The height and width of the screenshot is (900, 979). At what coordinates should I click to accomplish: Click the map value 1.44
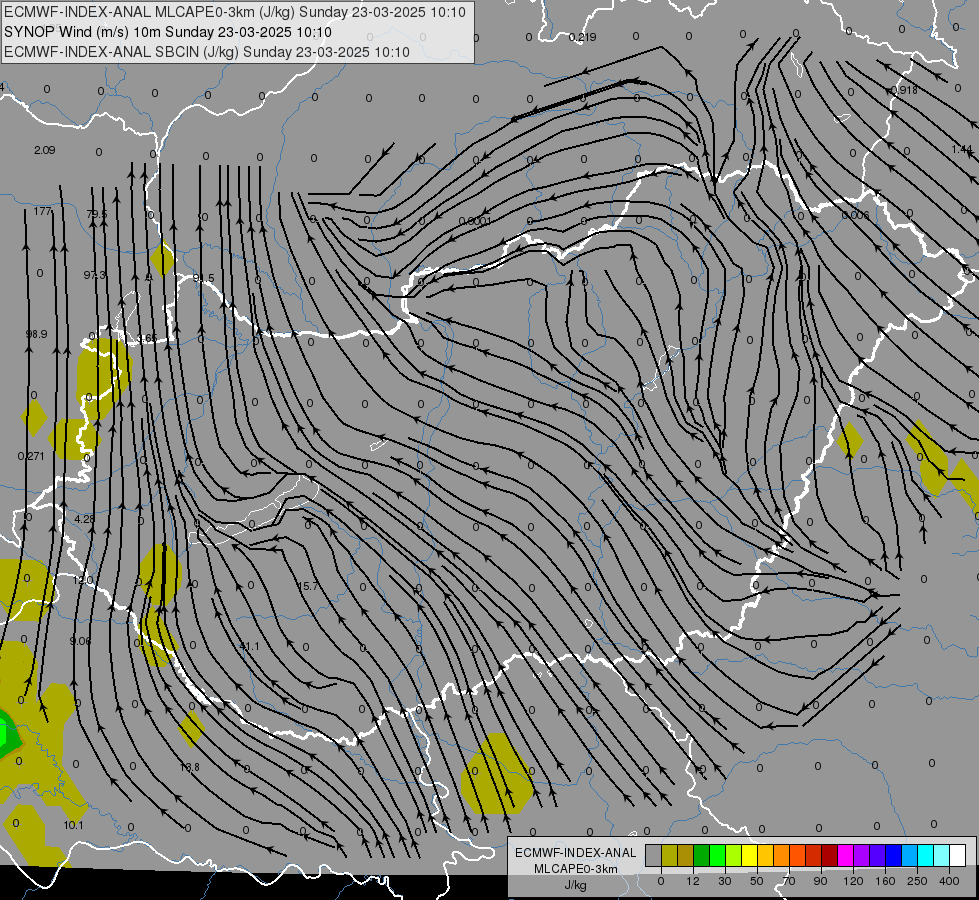pos(962,150)
